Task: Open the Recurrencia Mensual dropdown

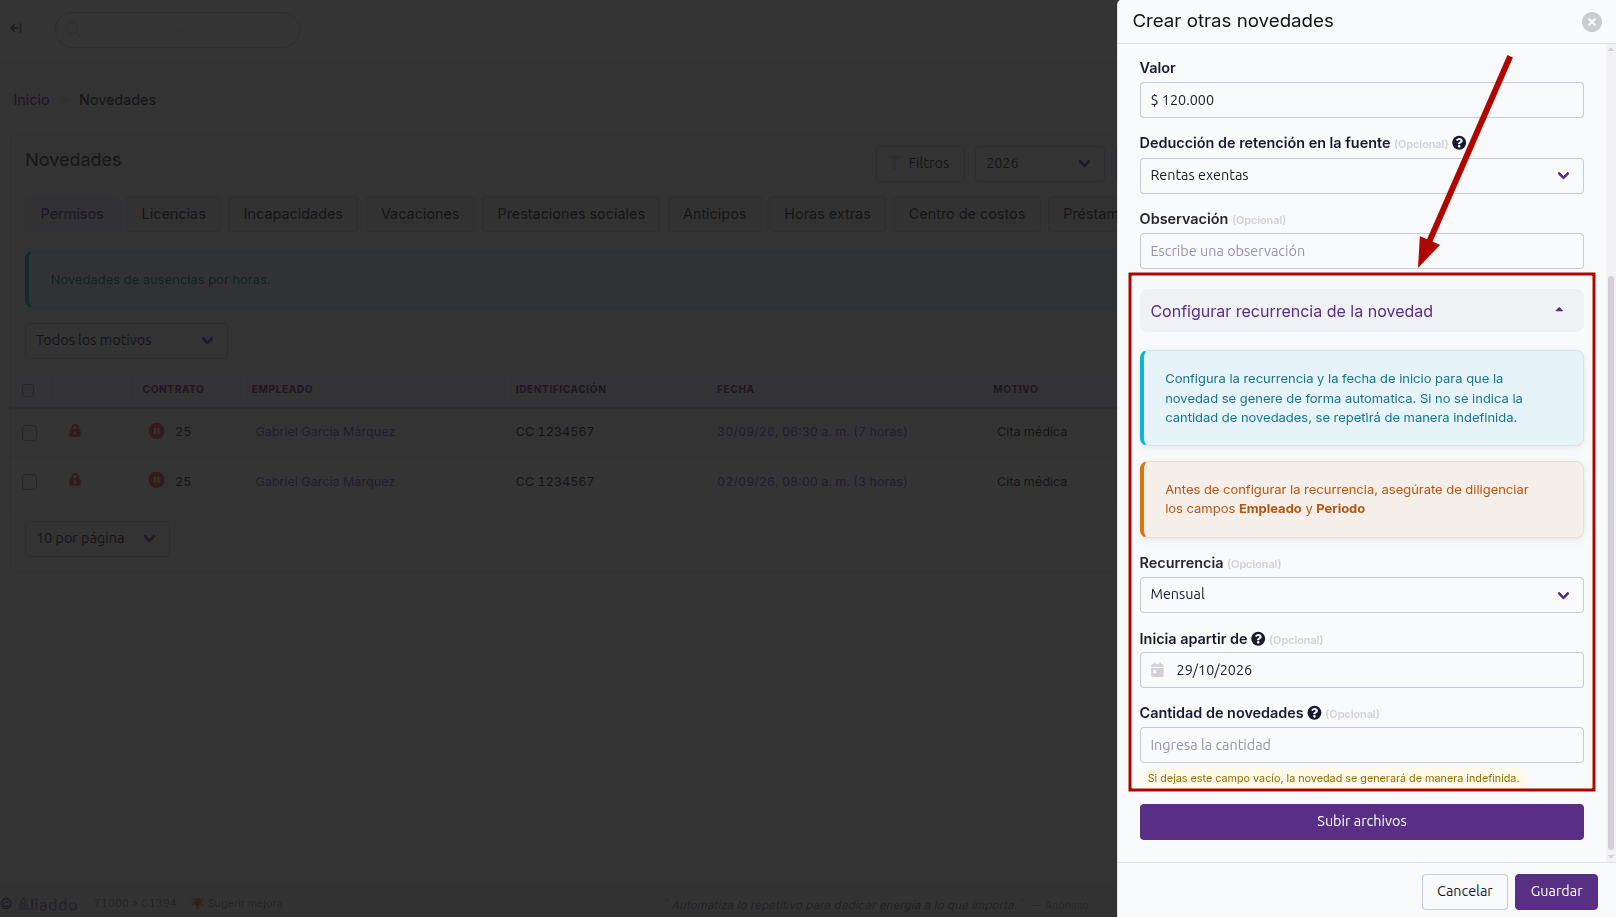Action: point(1361,595)
